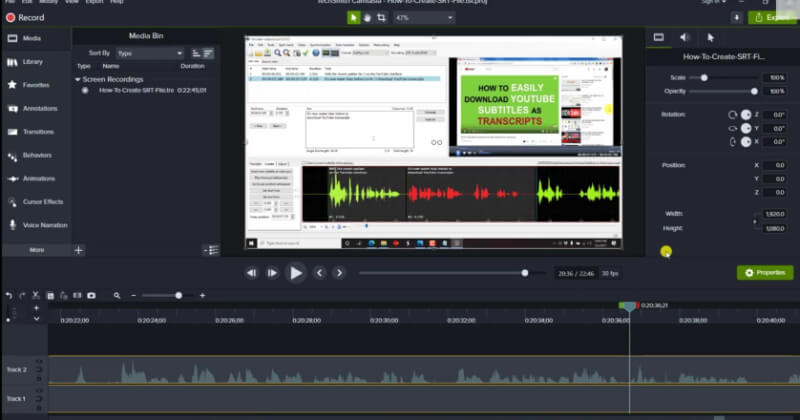Open the Cursor Effects tab
This screenshot has width=800, height=420.
coord(36,202)
